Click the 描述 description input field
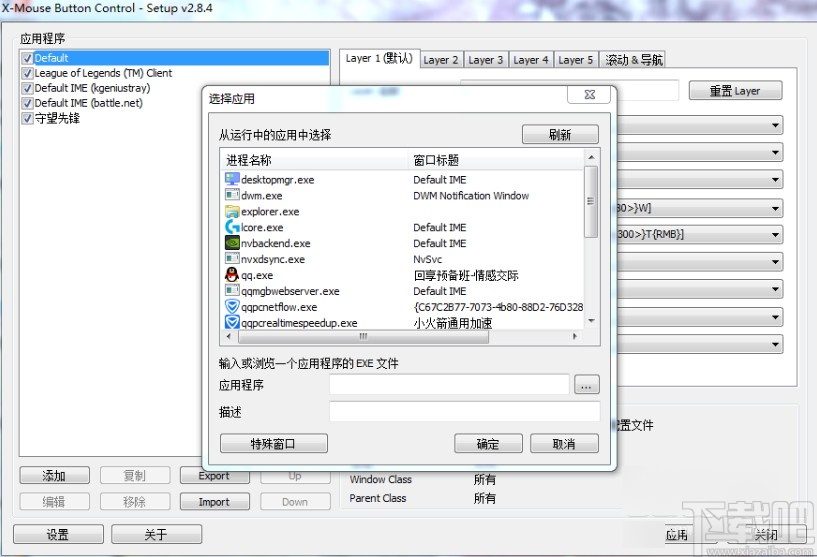Image resolution: width=817 pixels, height=557 pixels. point(465,412)
